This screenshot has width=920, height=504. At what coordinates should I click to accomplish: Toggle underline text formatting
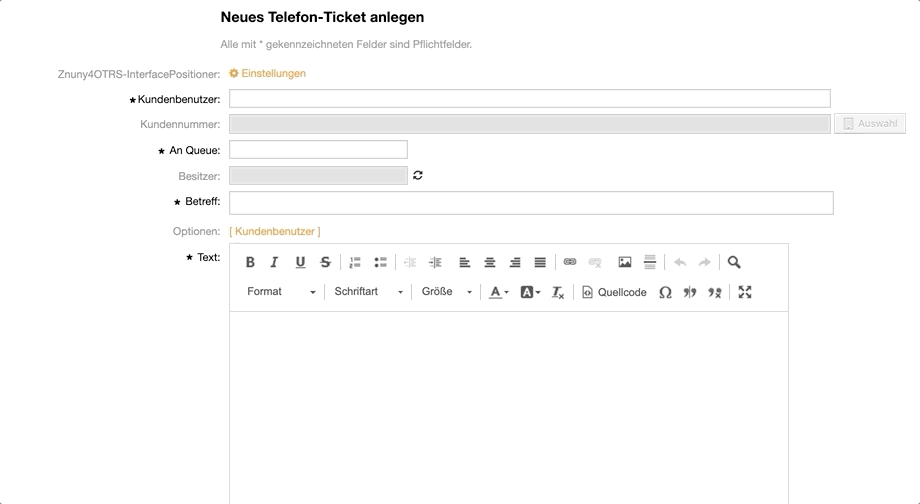[x=300, y=262]
